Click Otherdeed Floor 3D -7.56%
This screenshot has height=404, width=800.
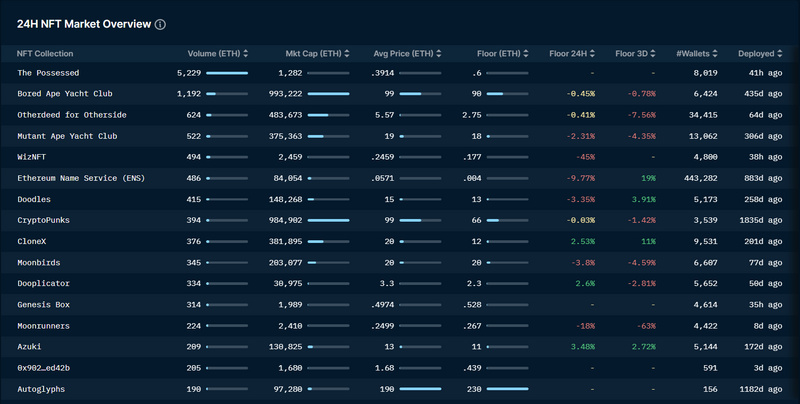coord(641,115)
